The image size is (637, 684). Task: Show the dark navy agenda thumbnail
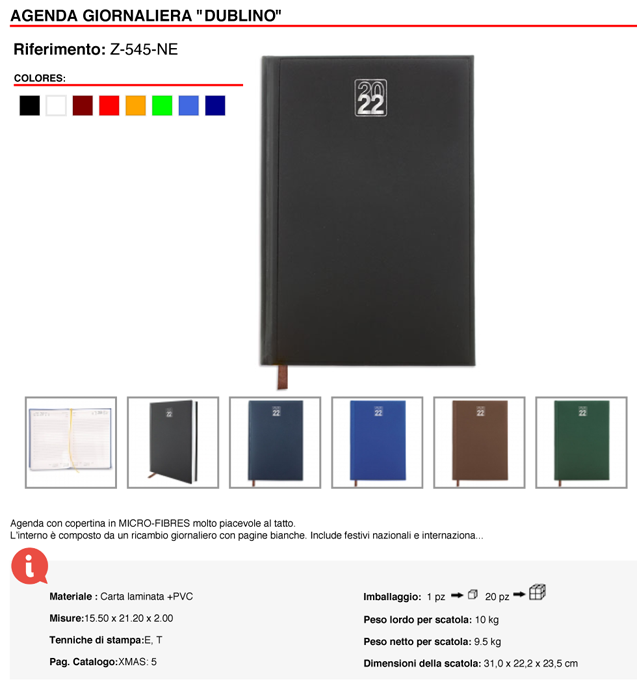[275, 442]
